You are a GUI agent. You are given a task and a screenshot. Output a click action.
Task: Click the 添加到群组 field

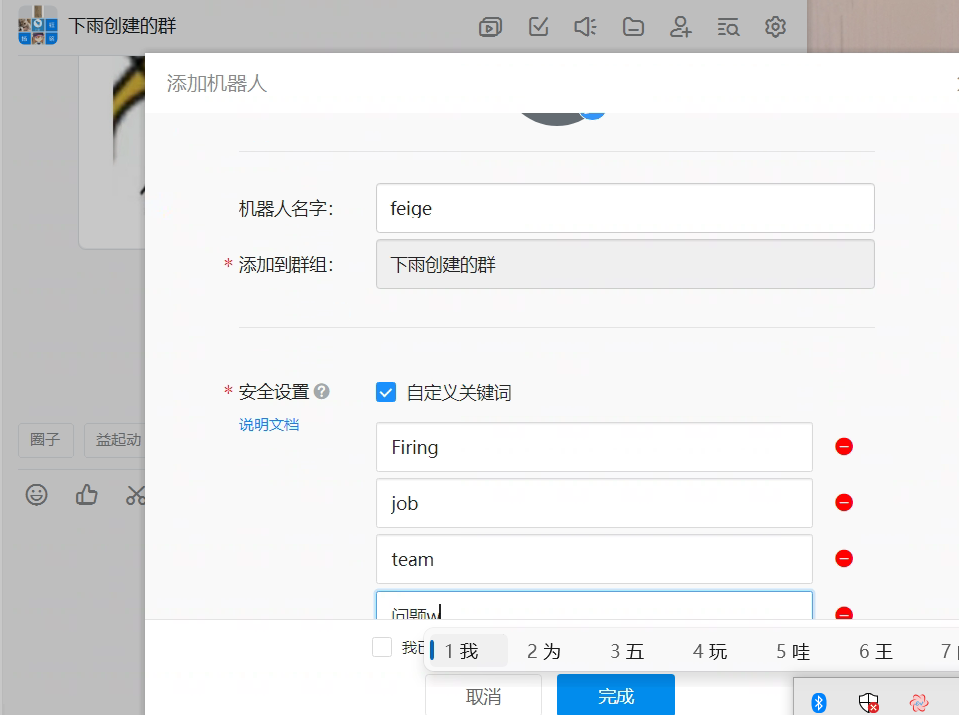pos(625,264)
